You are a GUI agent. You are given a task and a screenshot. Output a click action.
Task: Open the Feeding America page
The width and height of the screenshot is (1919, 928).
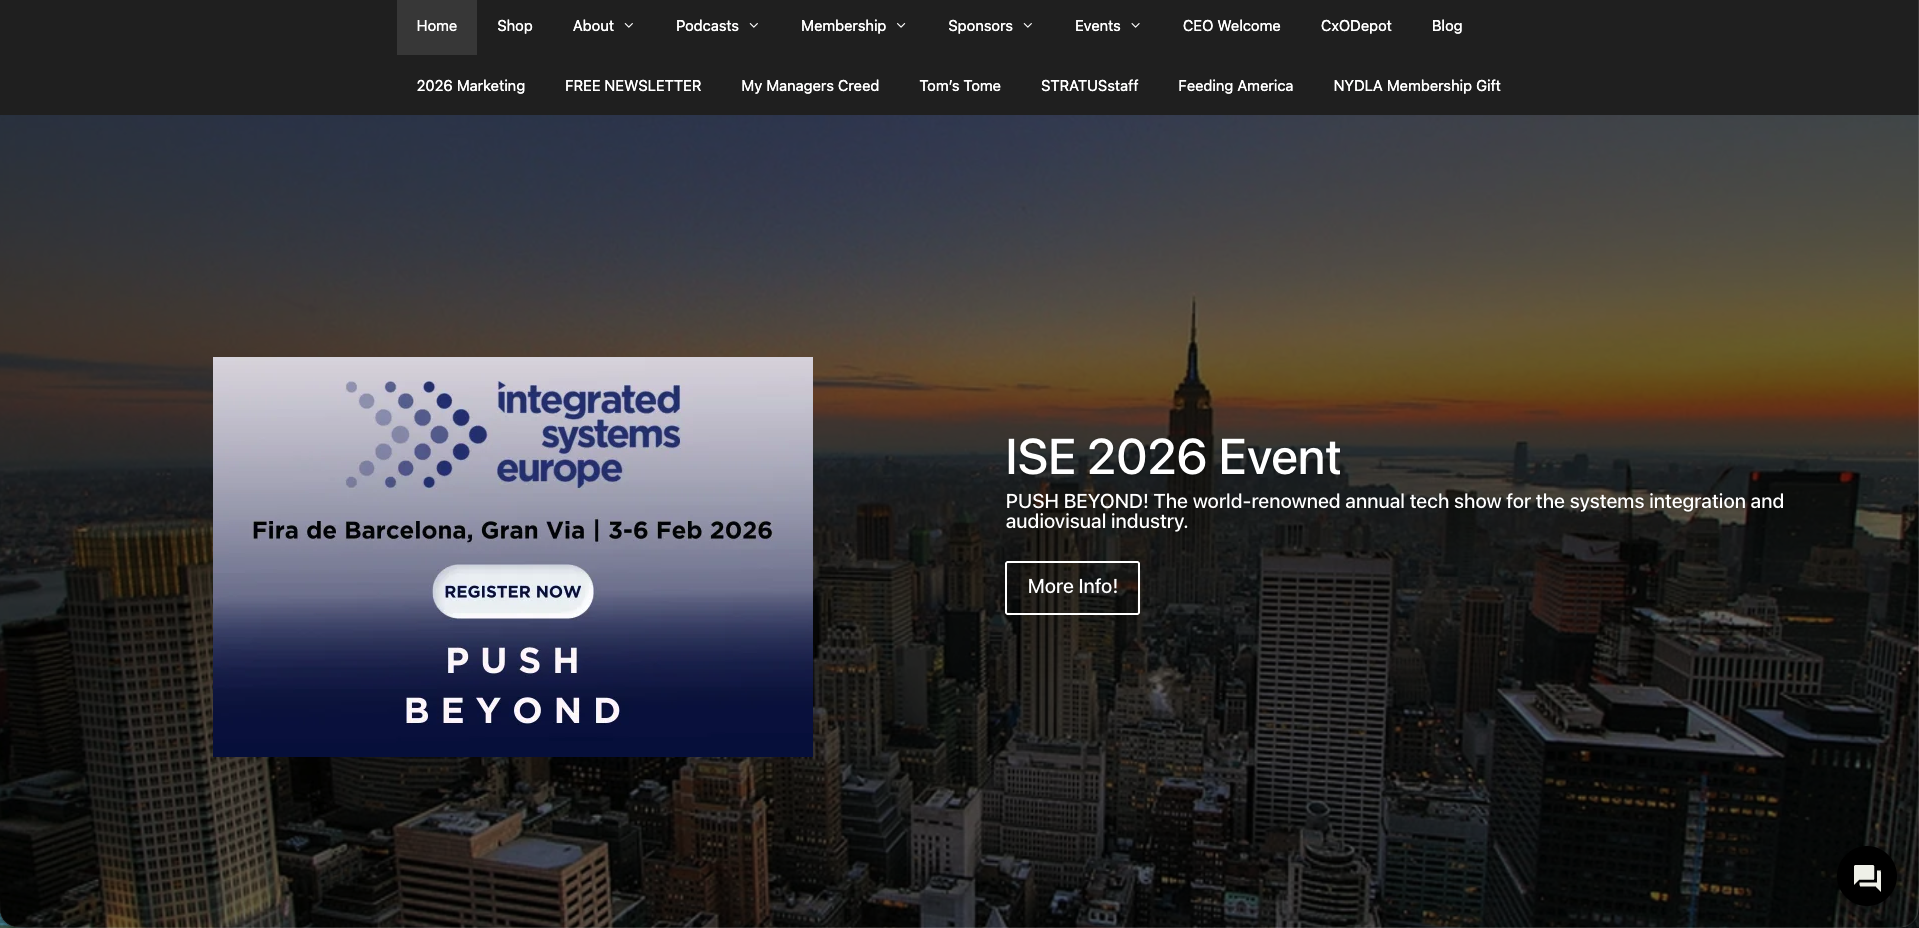click(x=1235, y=86)
